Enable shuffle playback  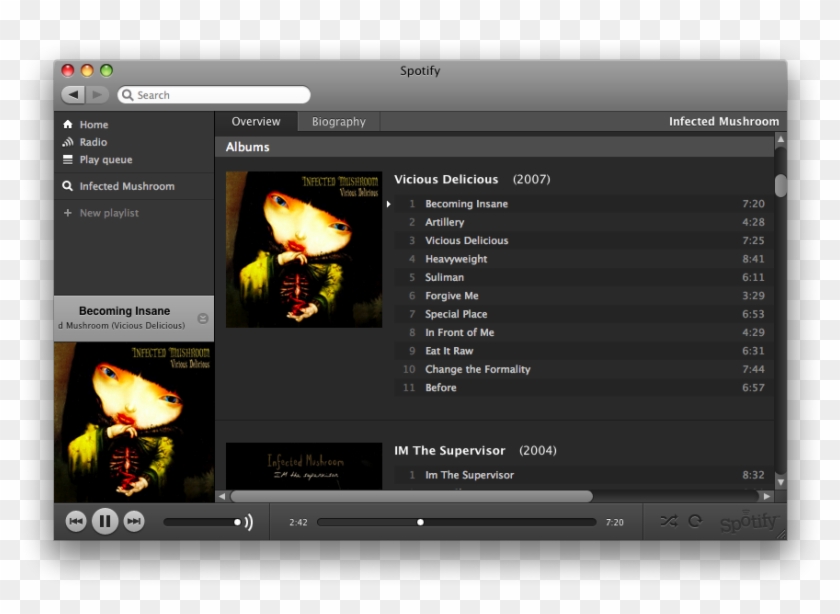pos(668,519)
